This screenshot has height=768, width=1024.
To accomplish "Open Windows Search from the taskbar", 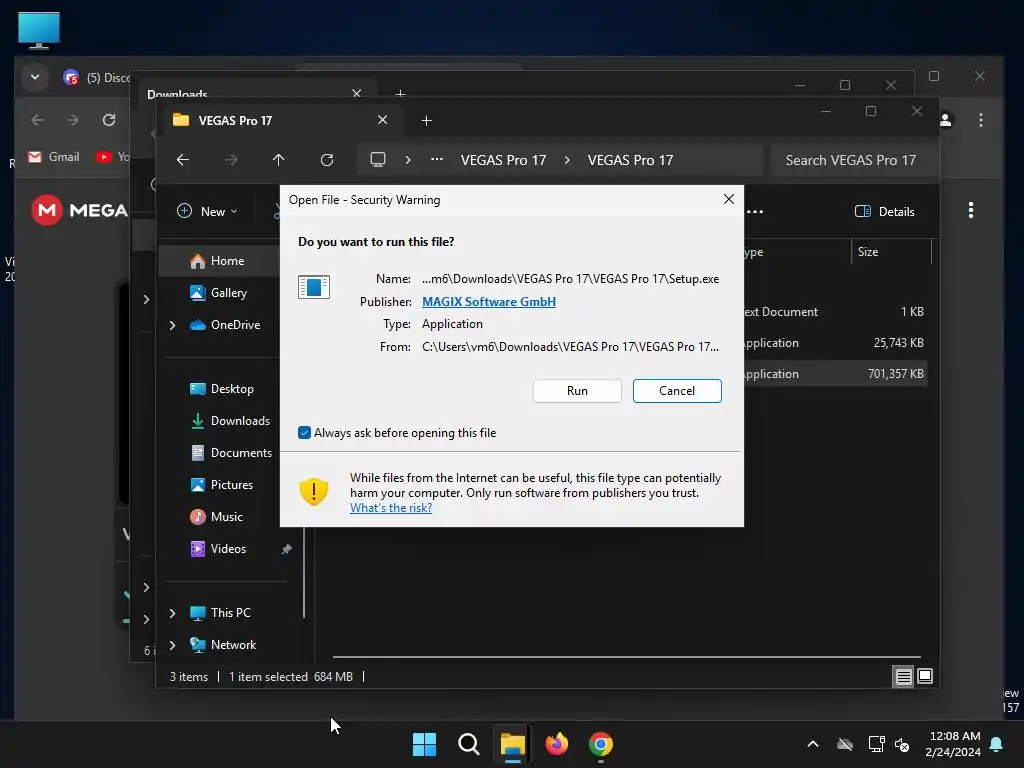I will click(468, 744).
